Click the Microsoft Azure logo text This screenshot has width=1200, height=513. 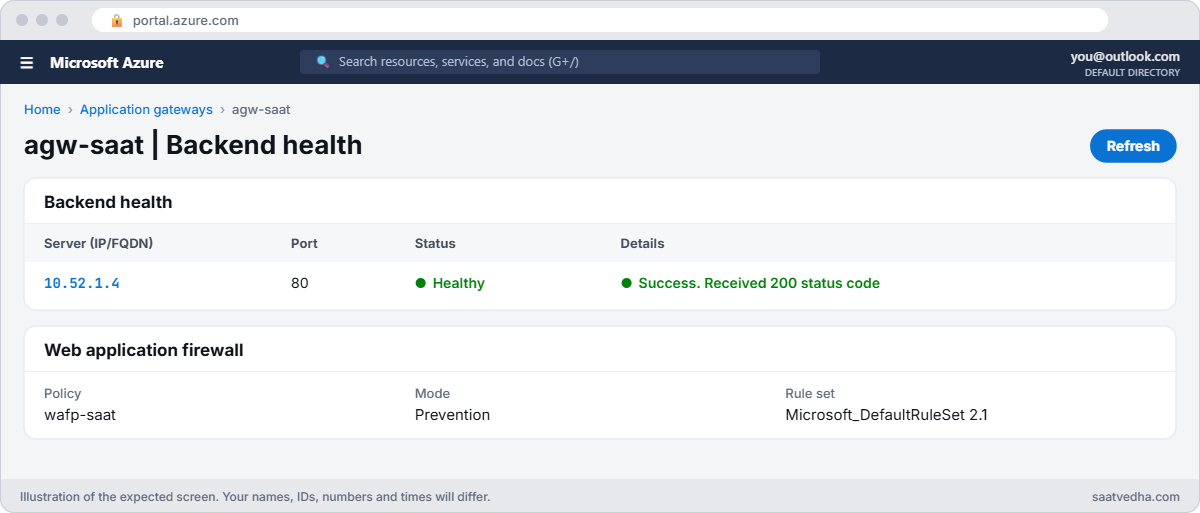(x=107, y=62)
